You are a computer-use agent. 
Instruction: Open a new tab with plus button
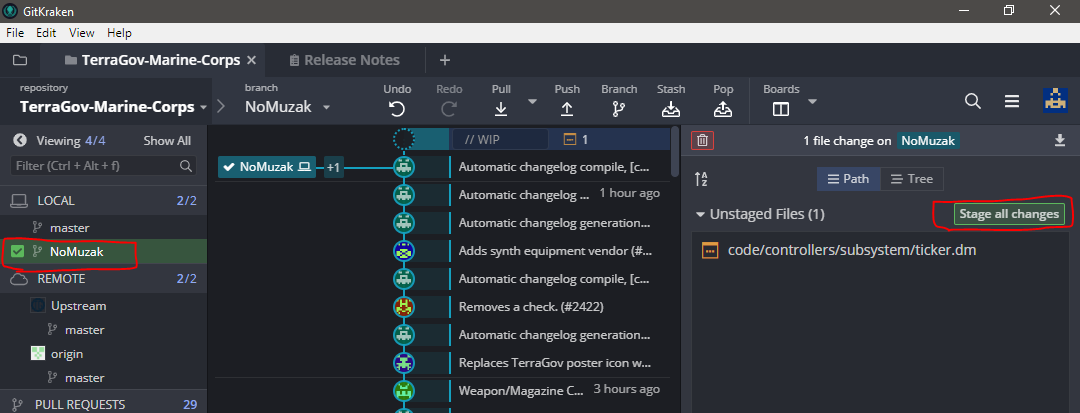[x=445, y=61]
